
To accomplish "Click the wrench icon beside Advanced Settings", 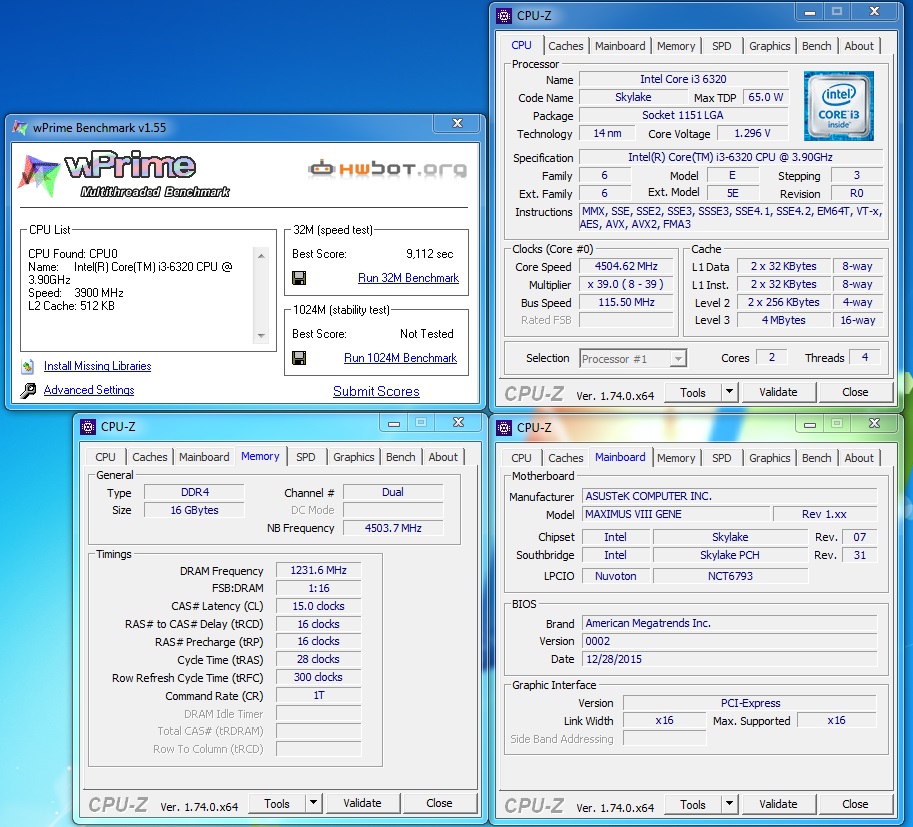I will (28, 390).
